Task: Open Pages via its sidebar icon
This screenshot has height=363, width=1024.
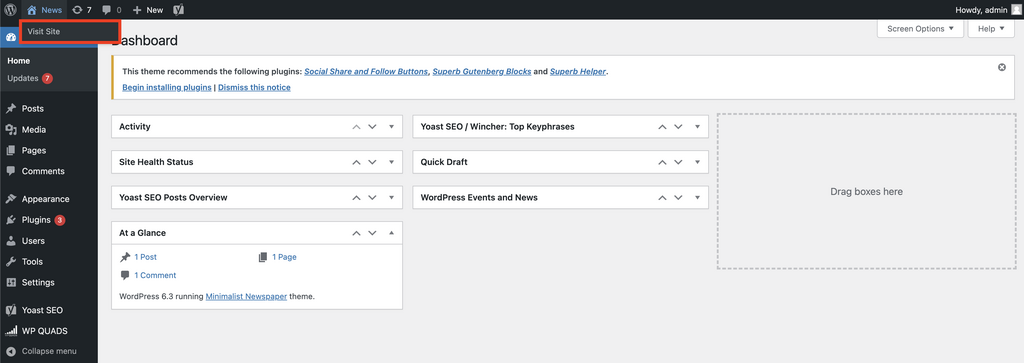Action: click(x=10, y=151)
